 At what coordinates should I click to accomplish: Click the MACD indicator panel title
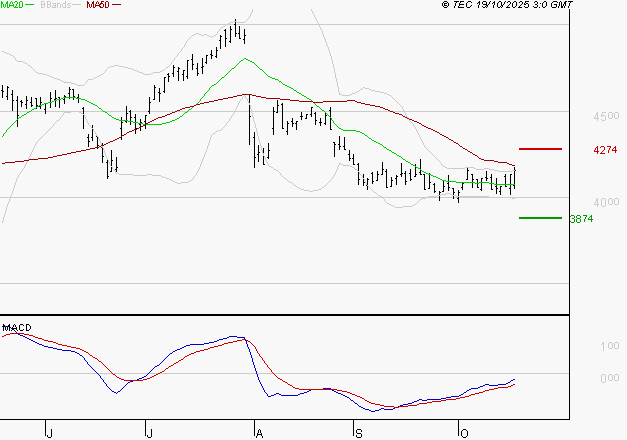point(16,328)
